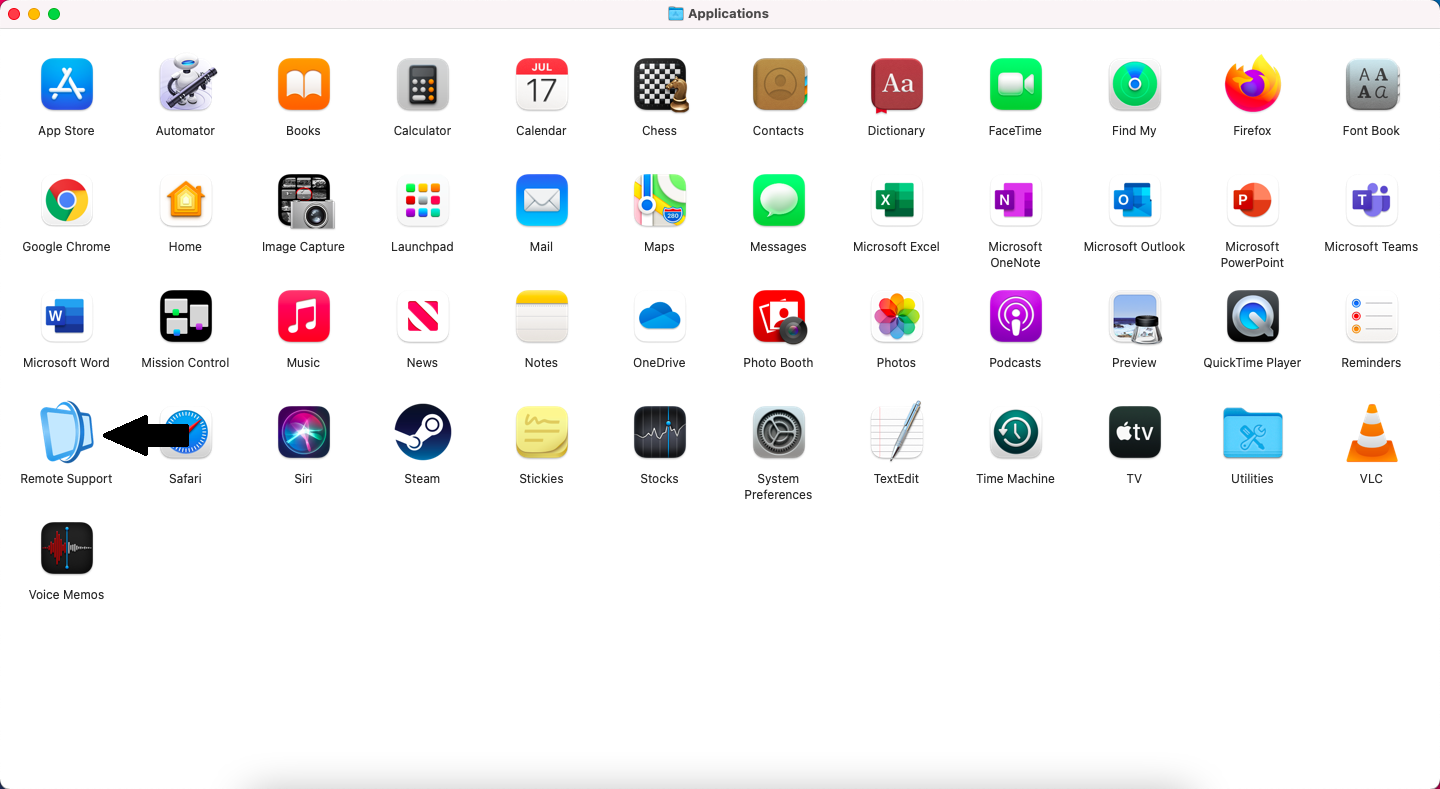The height and width of the screenshot is (789, 1440).
Task: Click the "System Preferences" name label
Action: pyautogui.click(x=778, y=487)
